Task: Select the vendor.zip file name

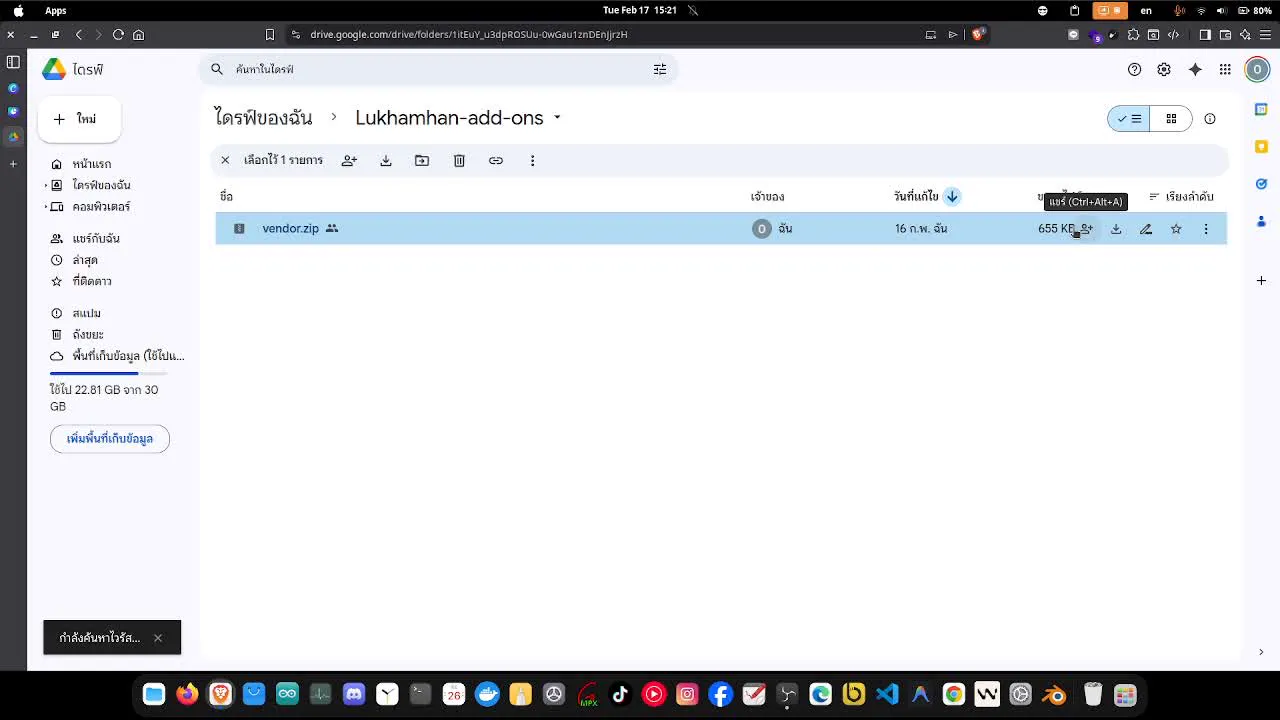Action: pos(290,229)
